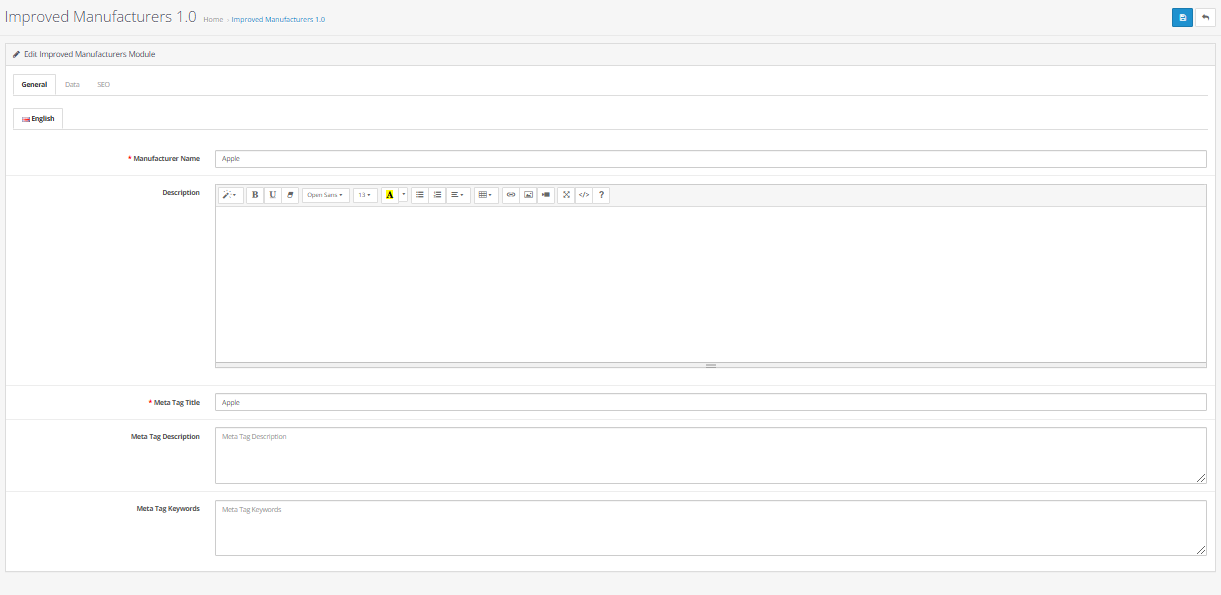The image size is (1221, 595).
Task: Click the Home breadcrumb link
Action: point(213,20)
